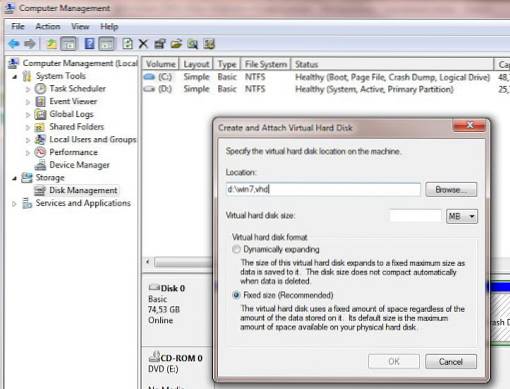Select Local Users and Groups icon
The width and height of the screenshot is (510, 389).
click(x=40, y=140)
